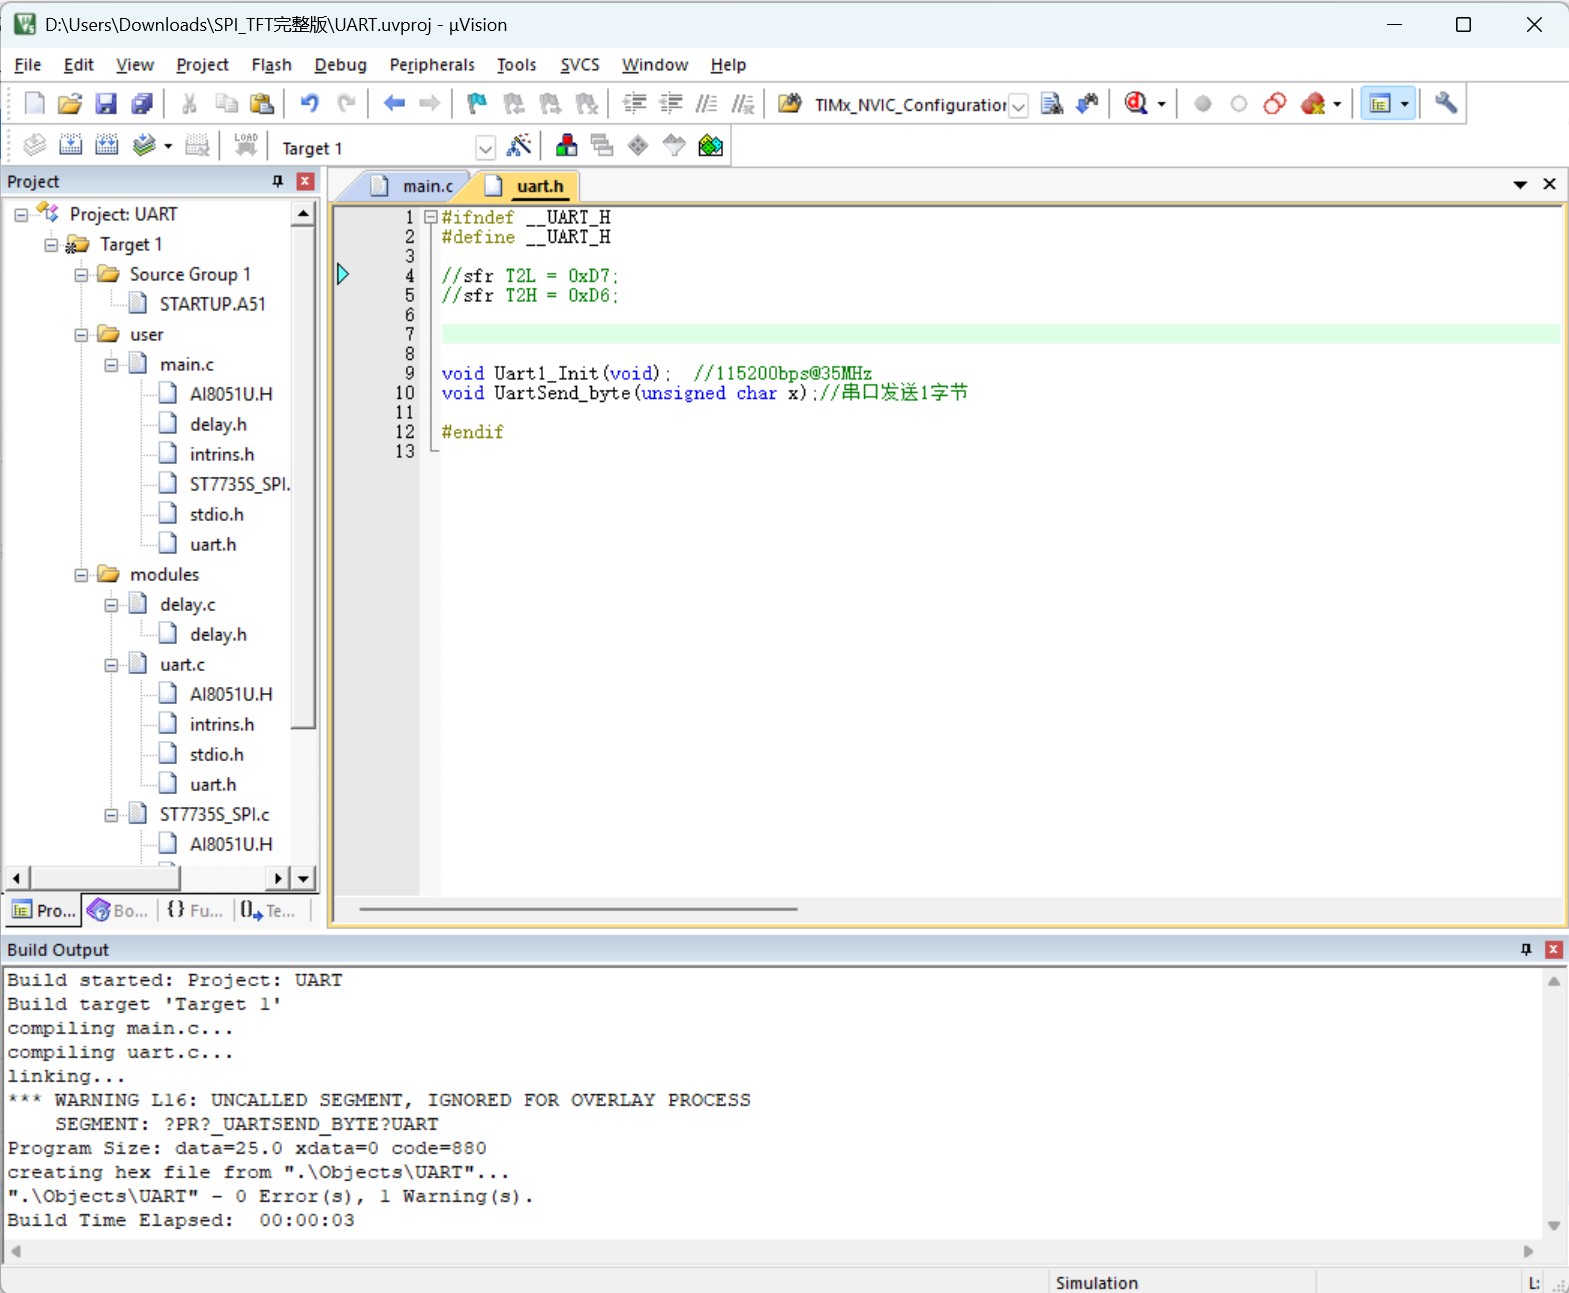The image size is (1569, 1293).
Task: Click the editor horizontal scrollbar
Action: pos(578,909)
